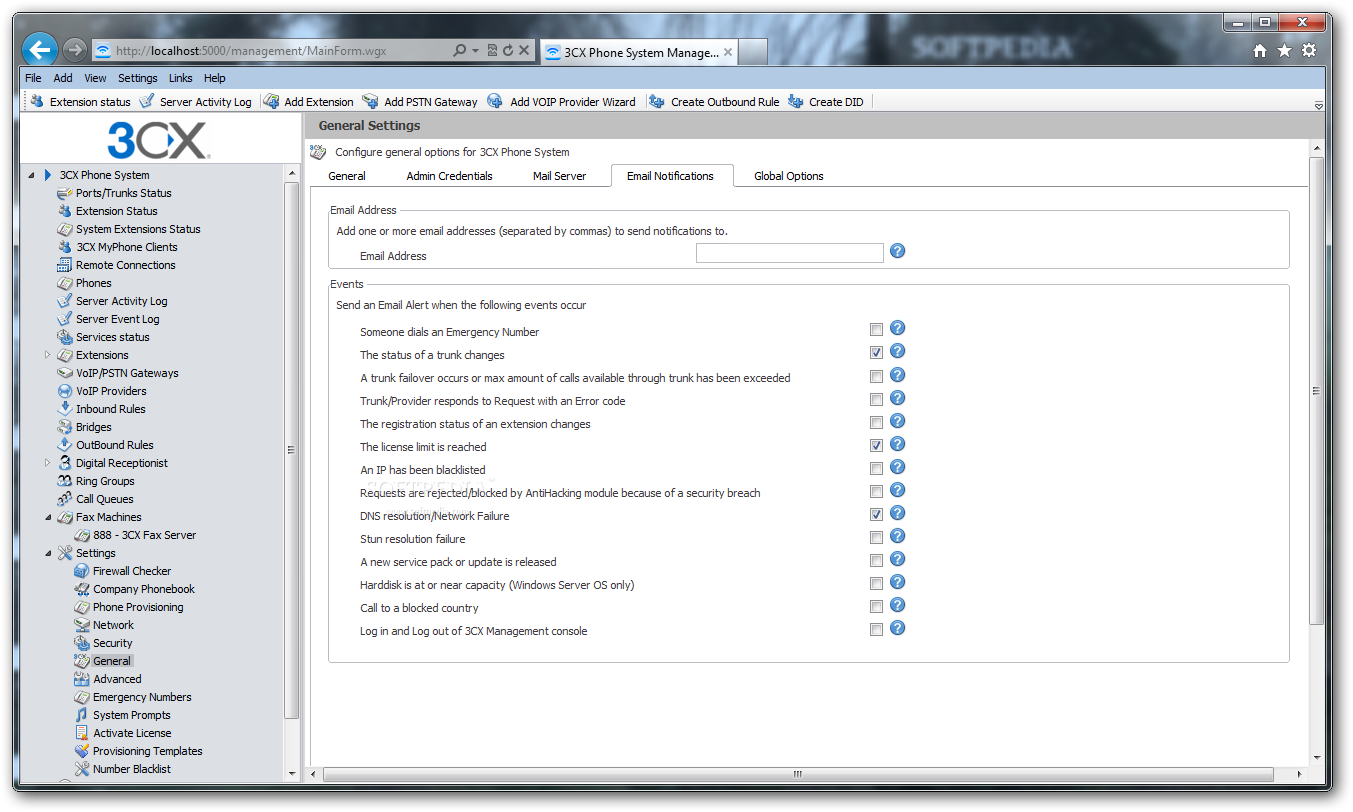Image resolution: width=1353 pixels, height=812 pixels.
Task: Refresh the page using the address bar reload icon
Action: click(x=508, y=51)
